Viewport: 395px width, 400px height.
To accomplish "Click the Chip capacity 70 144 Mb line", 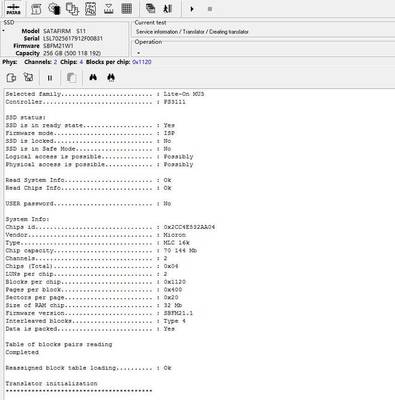I will (101, 250).
